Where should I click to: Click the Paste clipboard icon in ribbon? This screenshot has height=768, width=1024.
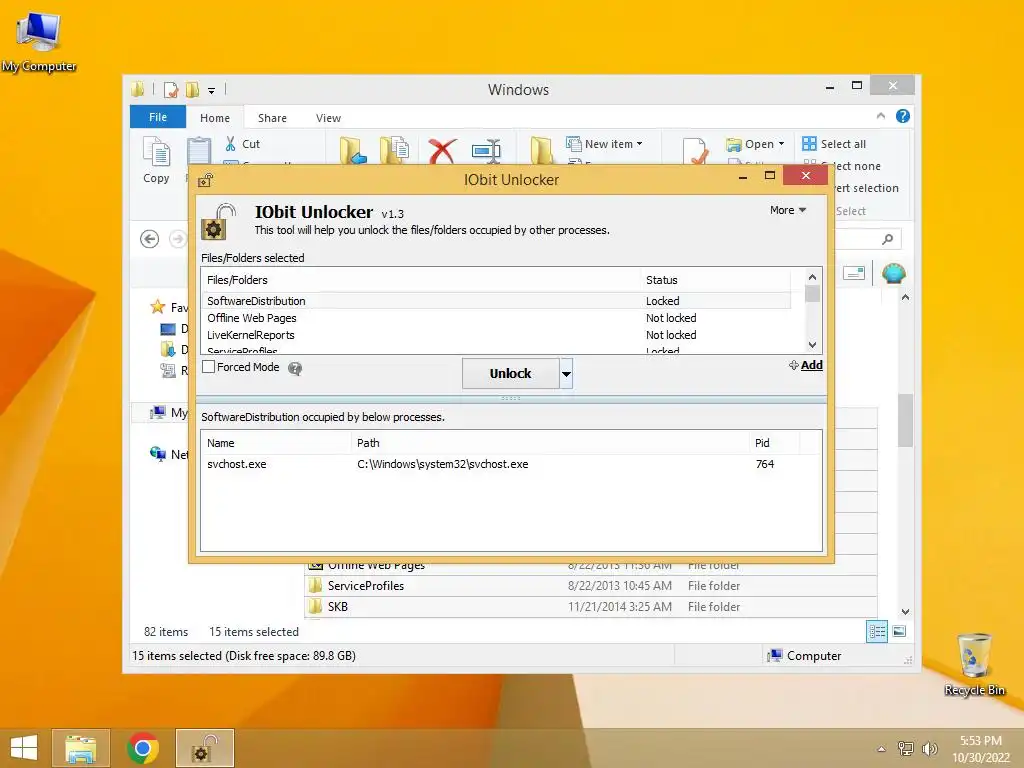coord(199,151)
